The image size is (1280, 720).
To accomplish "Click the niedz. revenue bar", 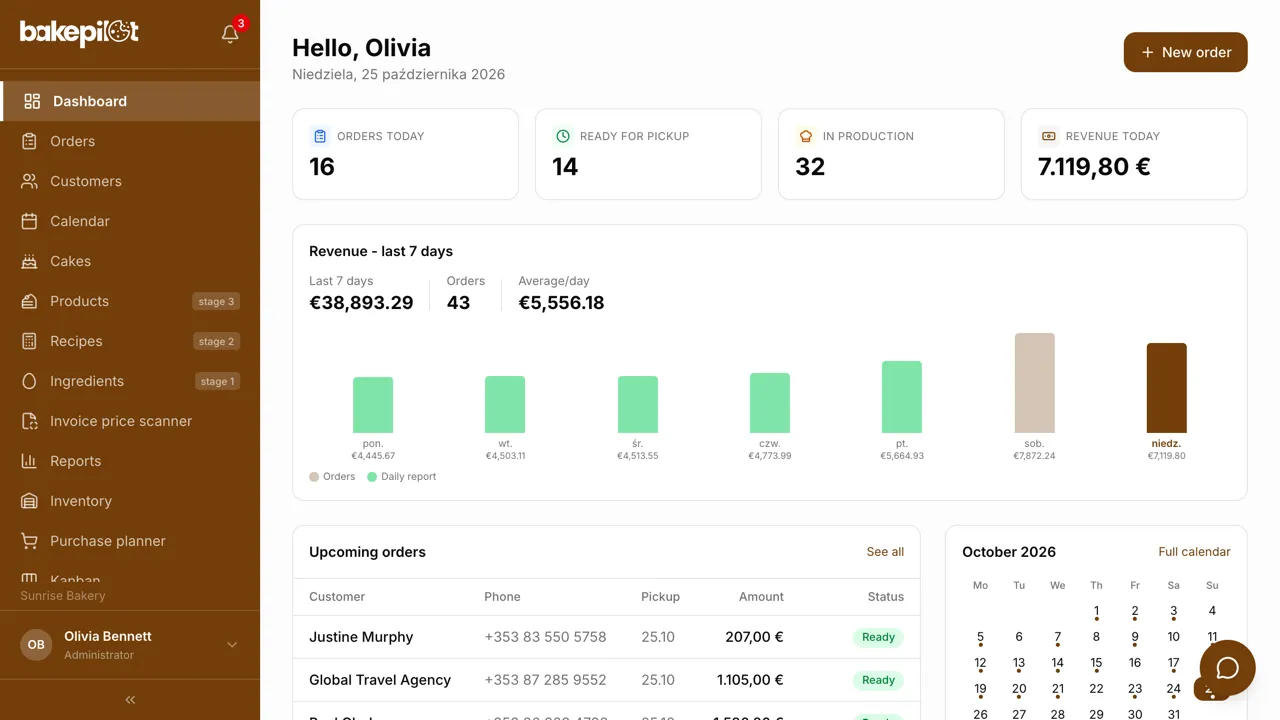I will pos(1166,388).
